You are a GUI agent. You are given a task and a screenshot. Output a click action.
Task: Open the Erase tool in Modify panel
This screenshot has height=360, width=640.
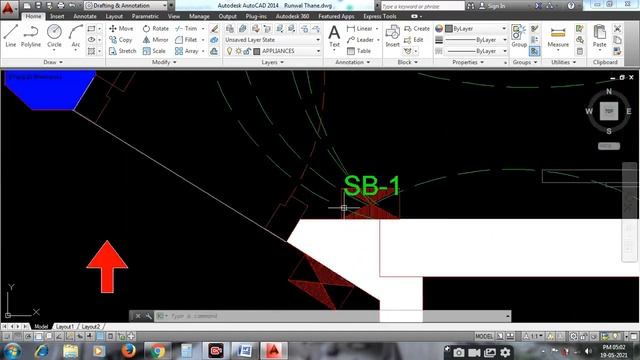(x=214, y=29)
